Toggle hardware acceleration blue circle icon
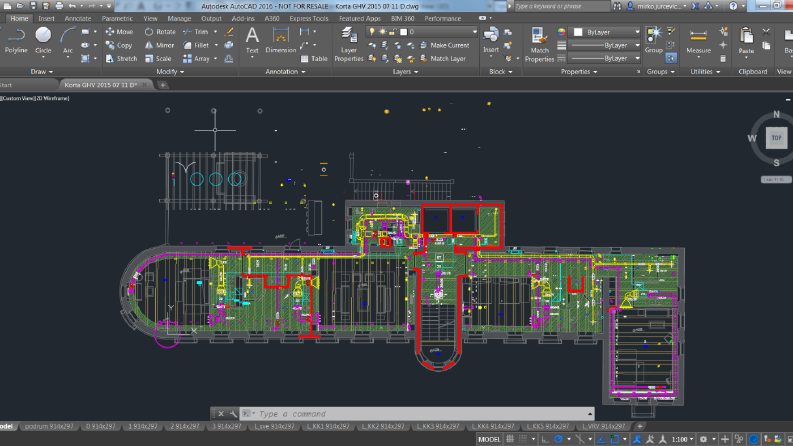Screen dimensions: 793x446 tap(754, 439)
